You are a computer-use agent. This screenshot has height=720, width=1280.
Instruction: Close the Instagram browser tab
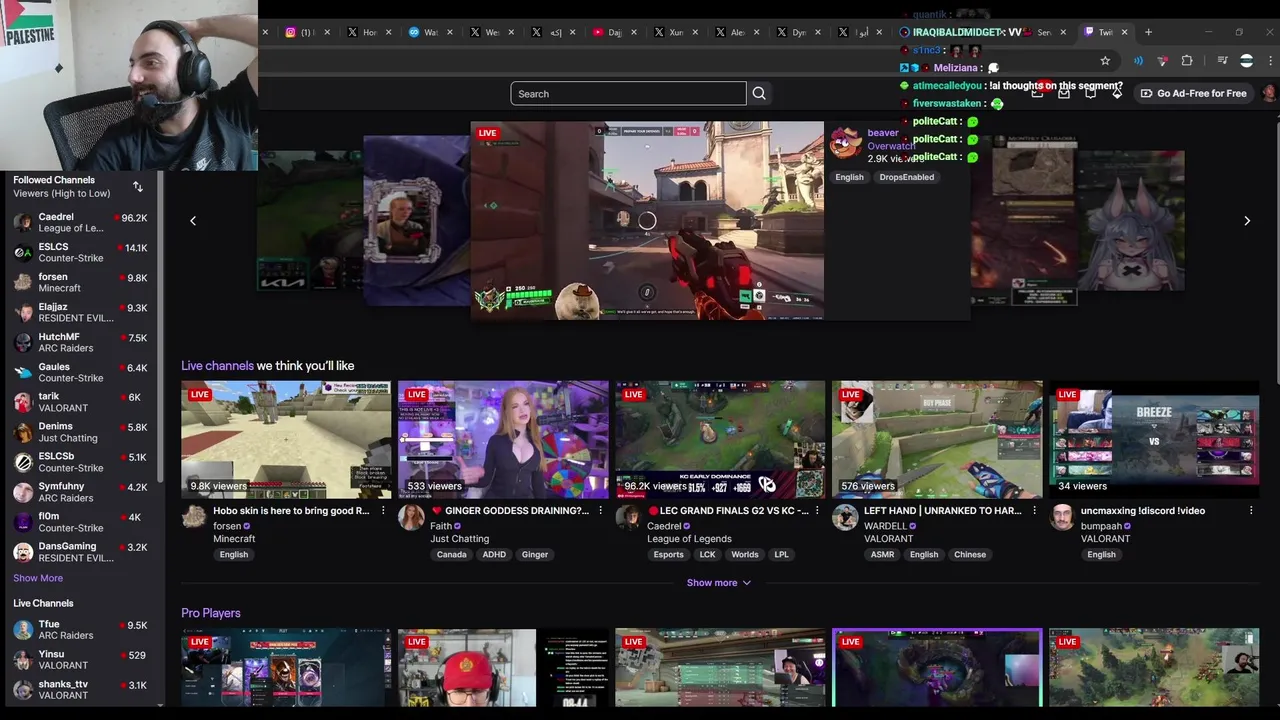coord(328,32)
